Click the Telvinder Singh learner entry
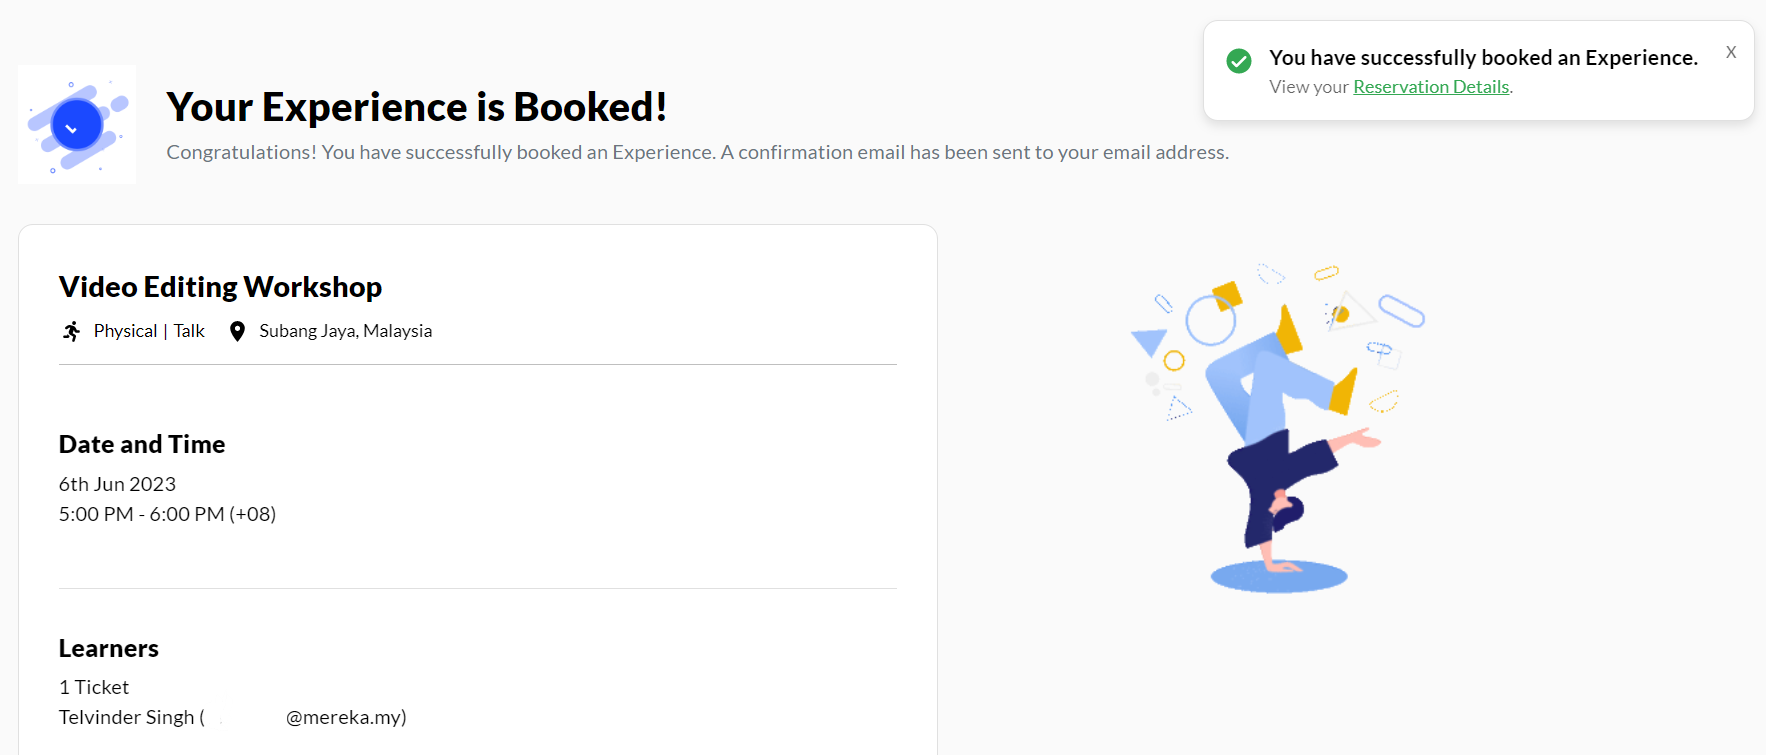This screenshot has height=755, width=1766. click(x=232, y=717)
